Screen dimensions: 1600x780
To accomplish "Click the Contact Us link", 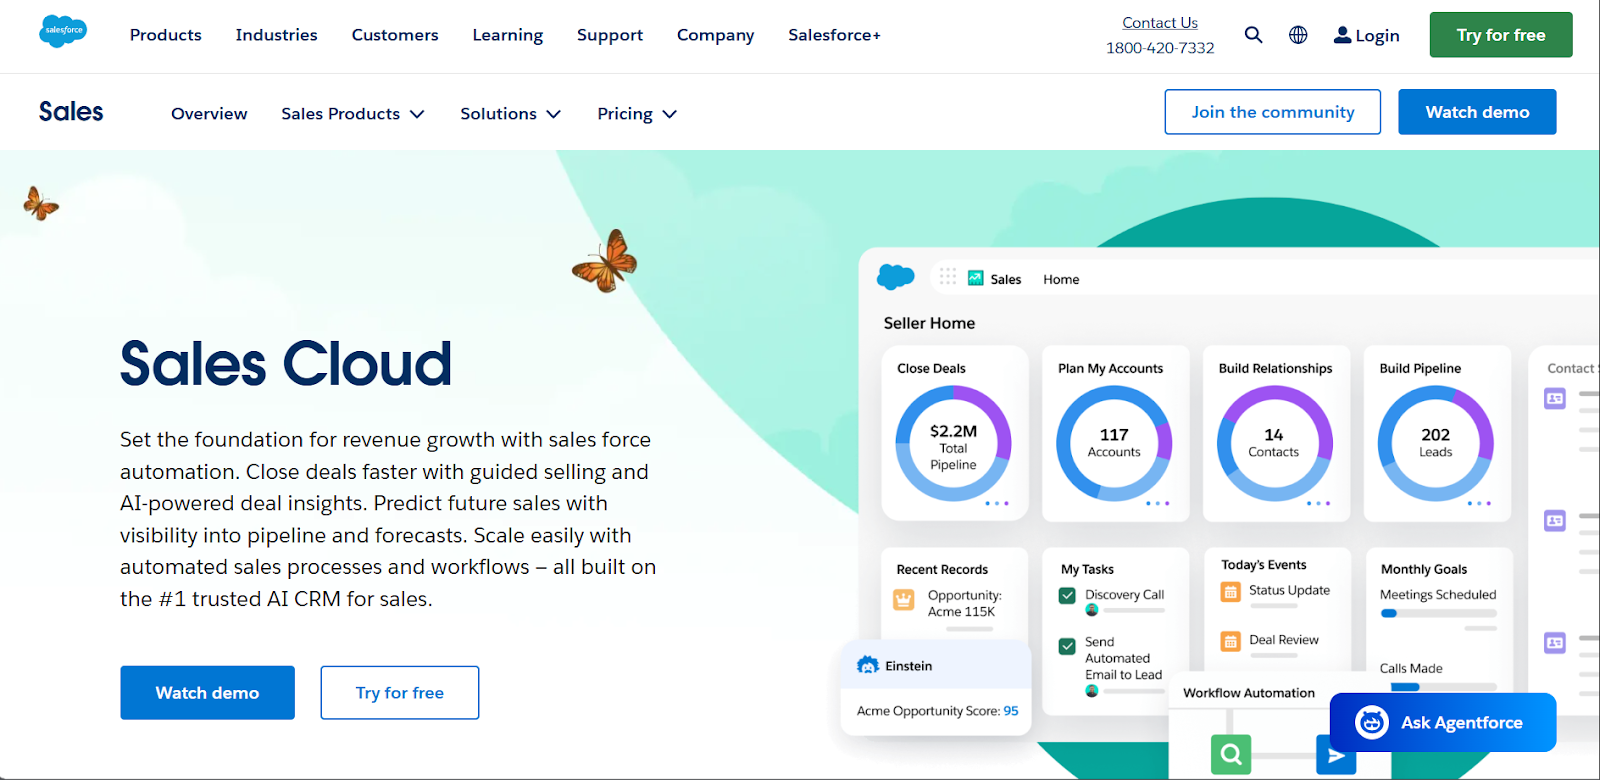I will 1160,22.
